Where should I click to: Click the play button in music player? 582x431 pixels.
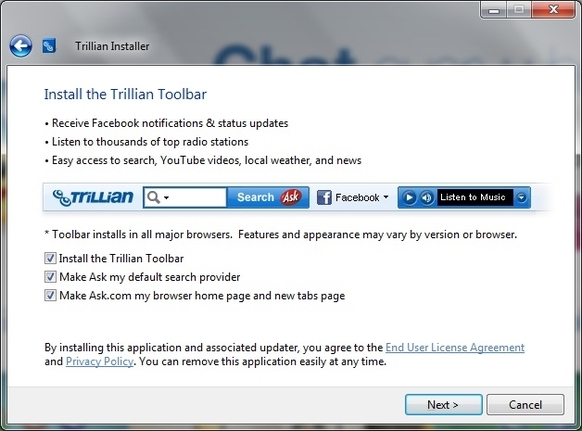click(409, 197)
